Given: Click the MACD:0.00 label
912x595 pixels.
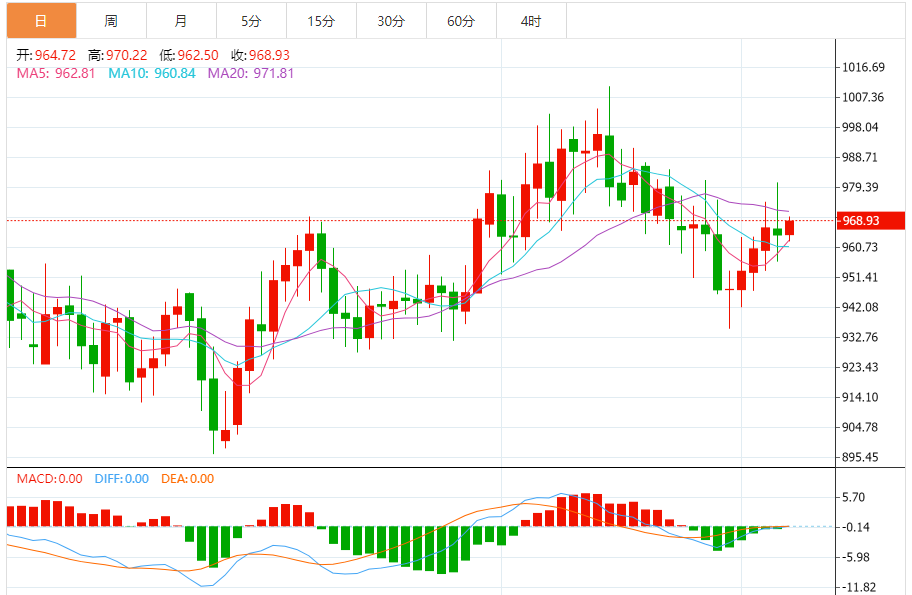Looking at the screenshot, I should point(49,479).
